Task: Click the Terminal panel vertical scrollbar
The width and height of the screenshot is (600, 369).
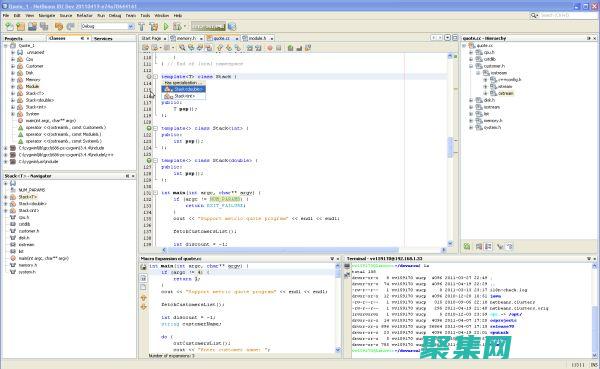Action: [594, 310]
